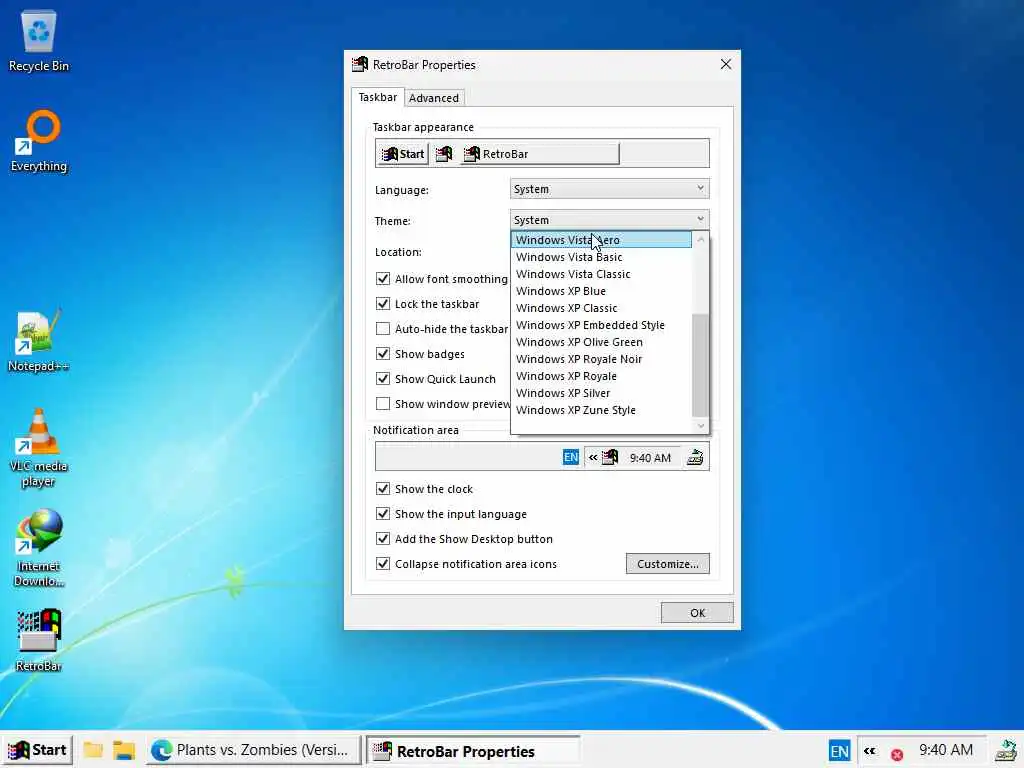Choose Windows Vista Basic theme
The height and width of the screenshot is (768, 1024).
(601, 257)
